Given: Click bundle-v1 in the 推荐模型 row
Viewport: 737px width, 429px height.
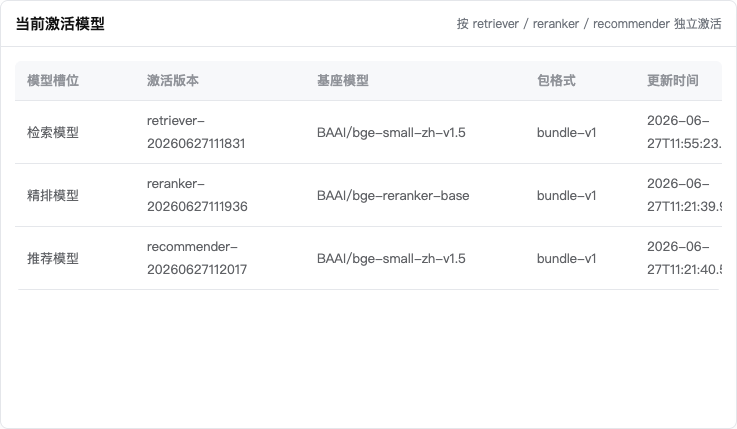Looking at the screenshot, I should (566, 258).
